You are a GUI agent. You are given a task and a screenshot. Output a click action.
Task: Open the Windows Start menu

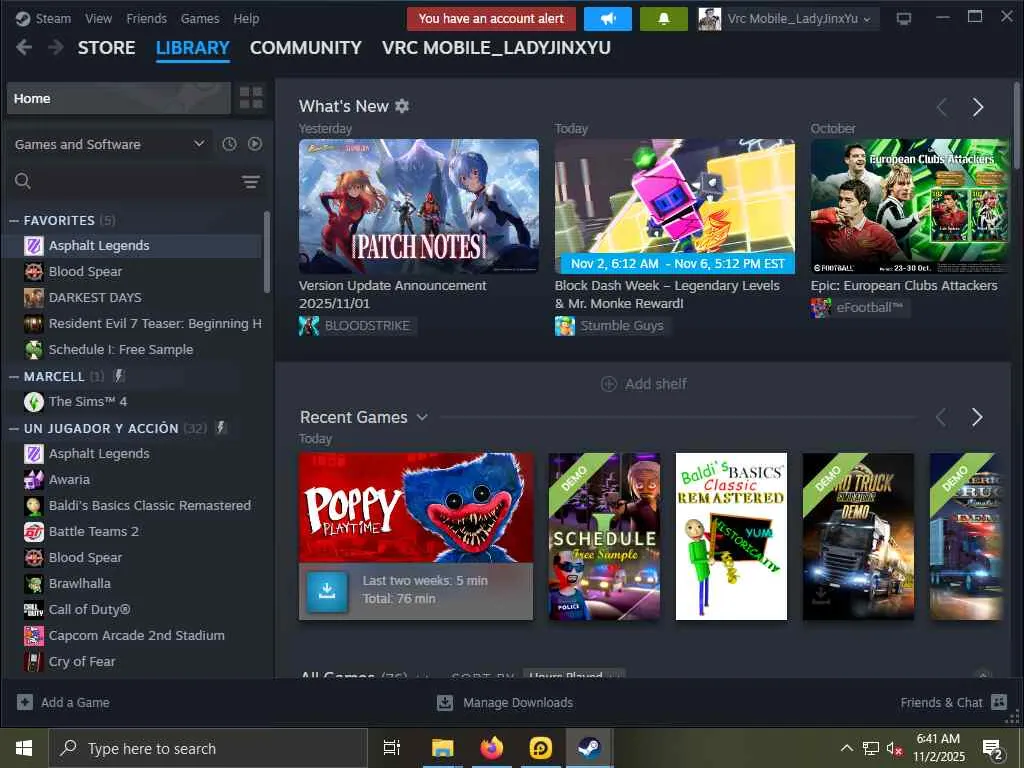(24, 748)
